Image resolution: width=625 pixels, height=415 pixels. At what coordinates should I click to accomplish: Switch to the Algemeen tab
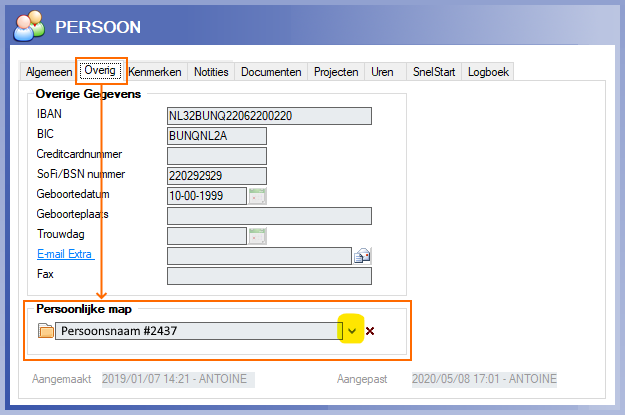coord(49,72)
